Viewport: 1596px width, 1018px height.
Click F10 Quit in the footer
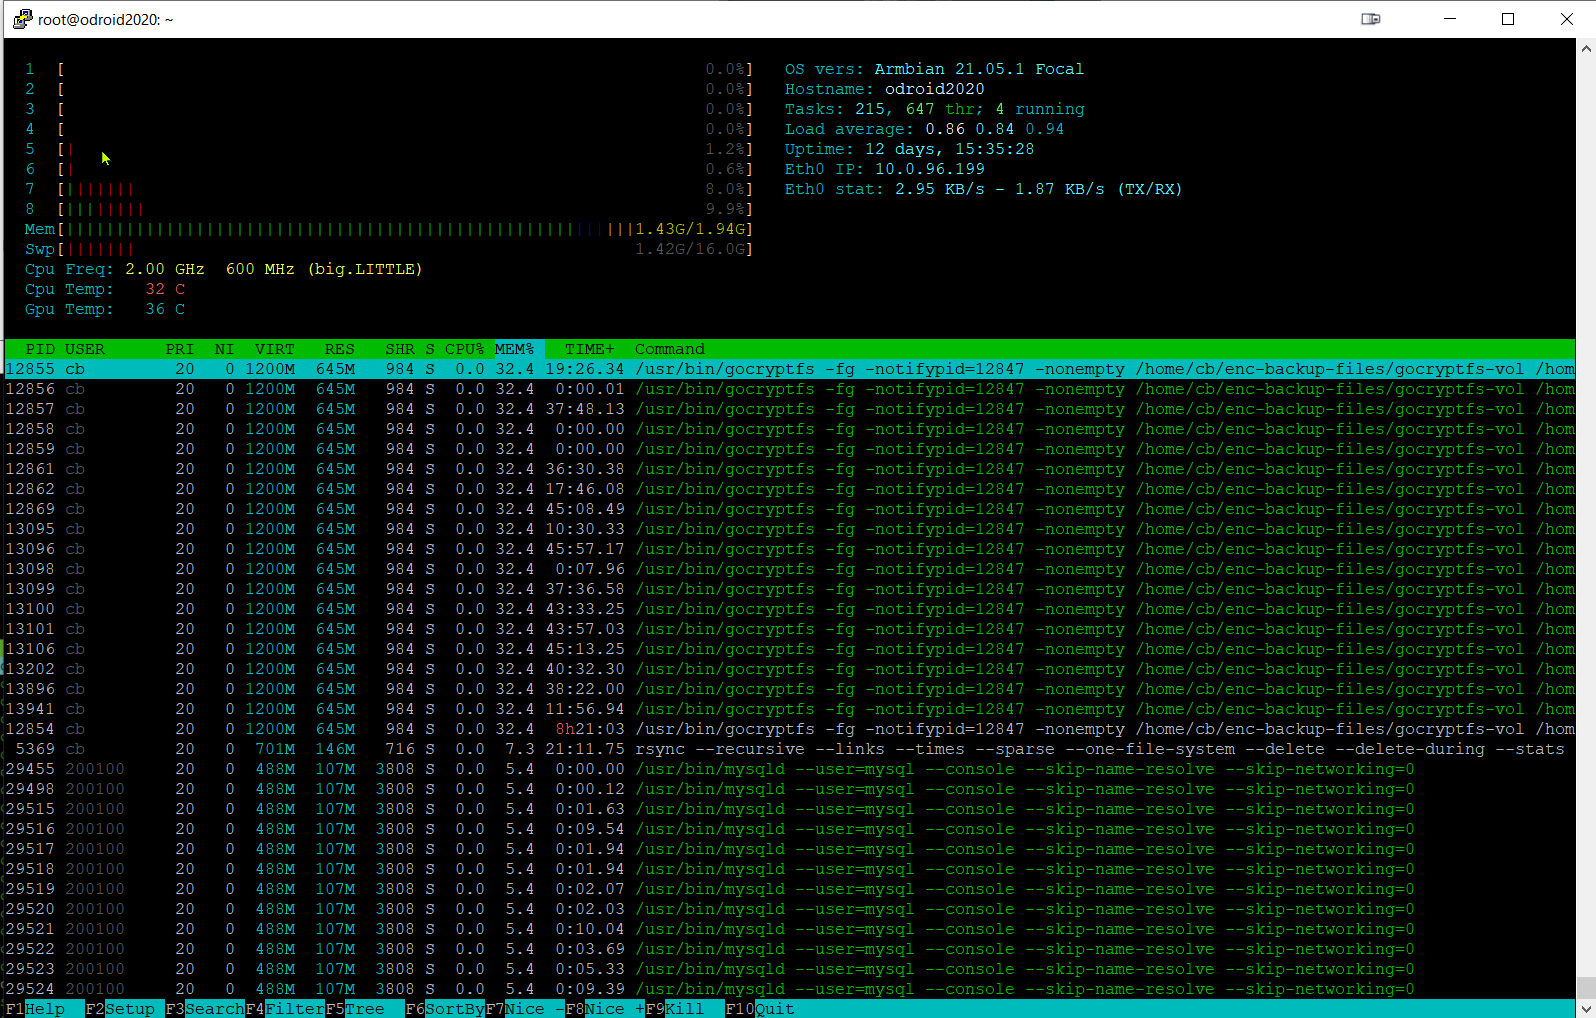point(760,1009)
